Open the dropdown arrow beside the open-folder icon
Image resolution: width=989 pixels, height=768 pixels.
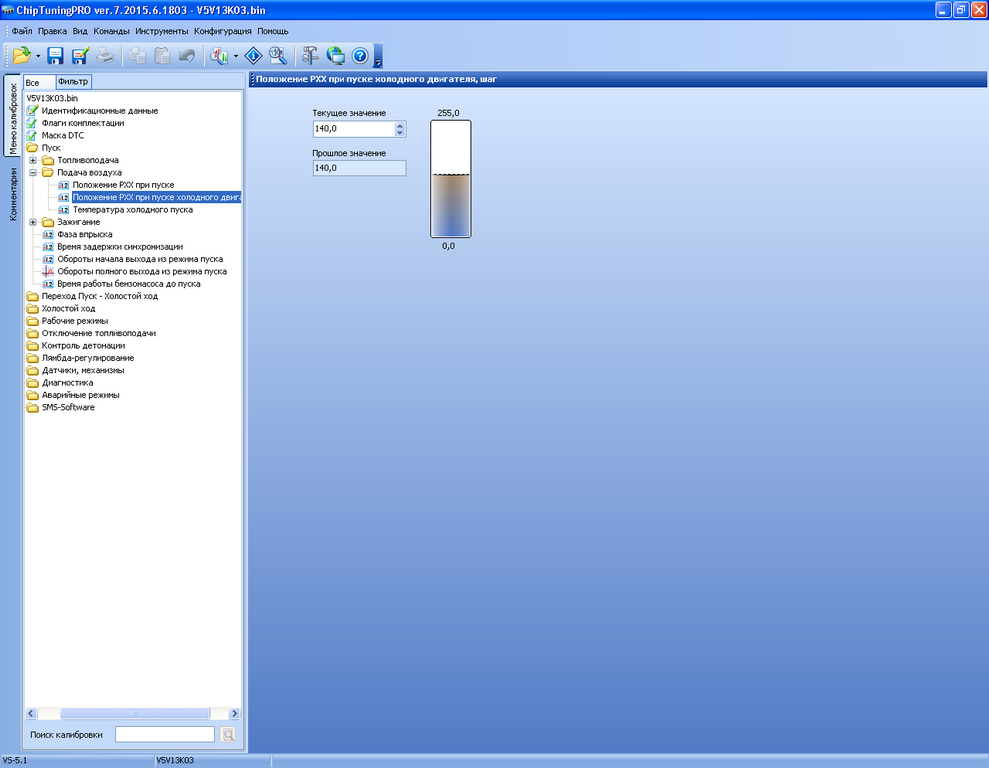(x=38, y=56)
